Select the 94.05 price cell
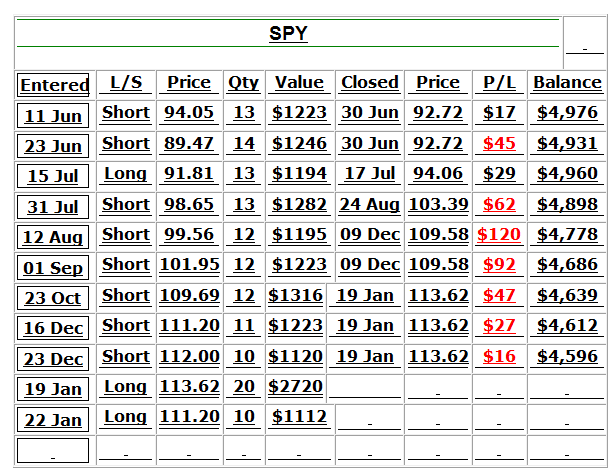 click(x=189, y=112)
